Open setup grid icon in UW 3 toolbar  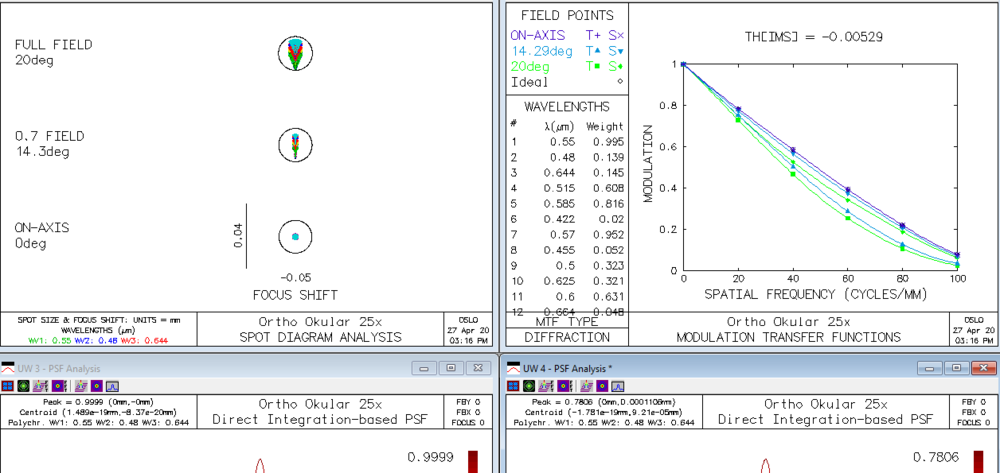tap(8, 386)
